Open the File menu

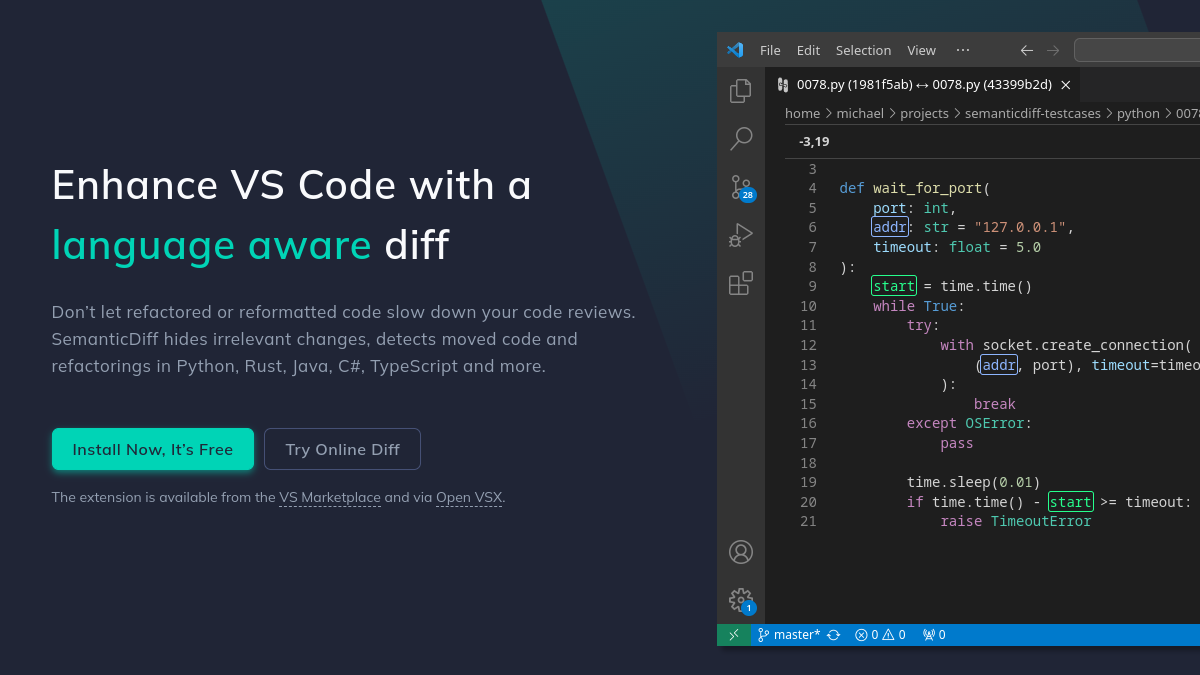coord(770,50)
